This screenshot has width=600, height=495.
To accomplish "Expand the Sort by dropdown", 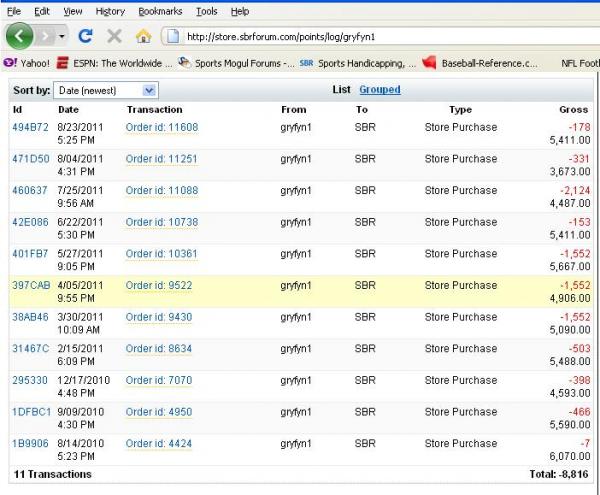I will coord(105,90).
